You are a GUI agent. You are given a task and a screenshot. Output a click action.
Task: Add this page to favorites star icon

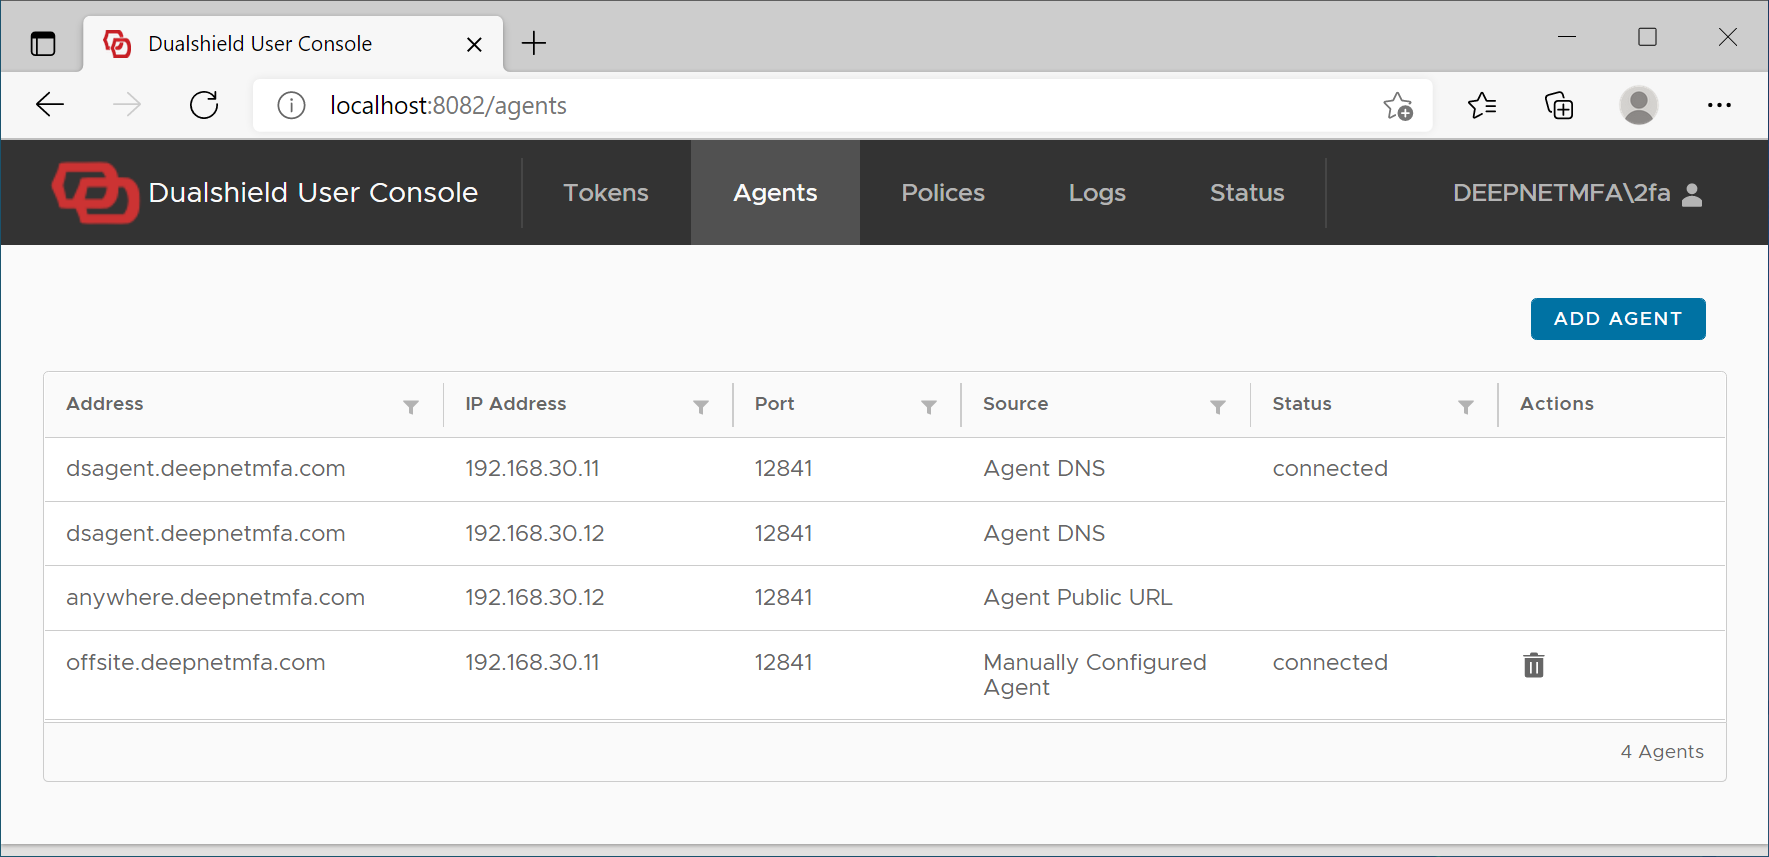point(1398,105)
